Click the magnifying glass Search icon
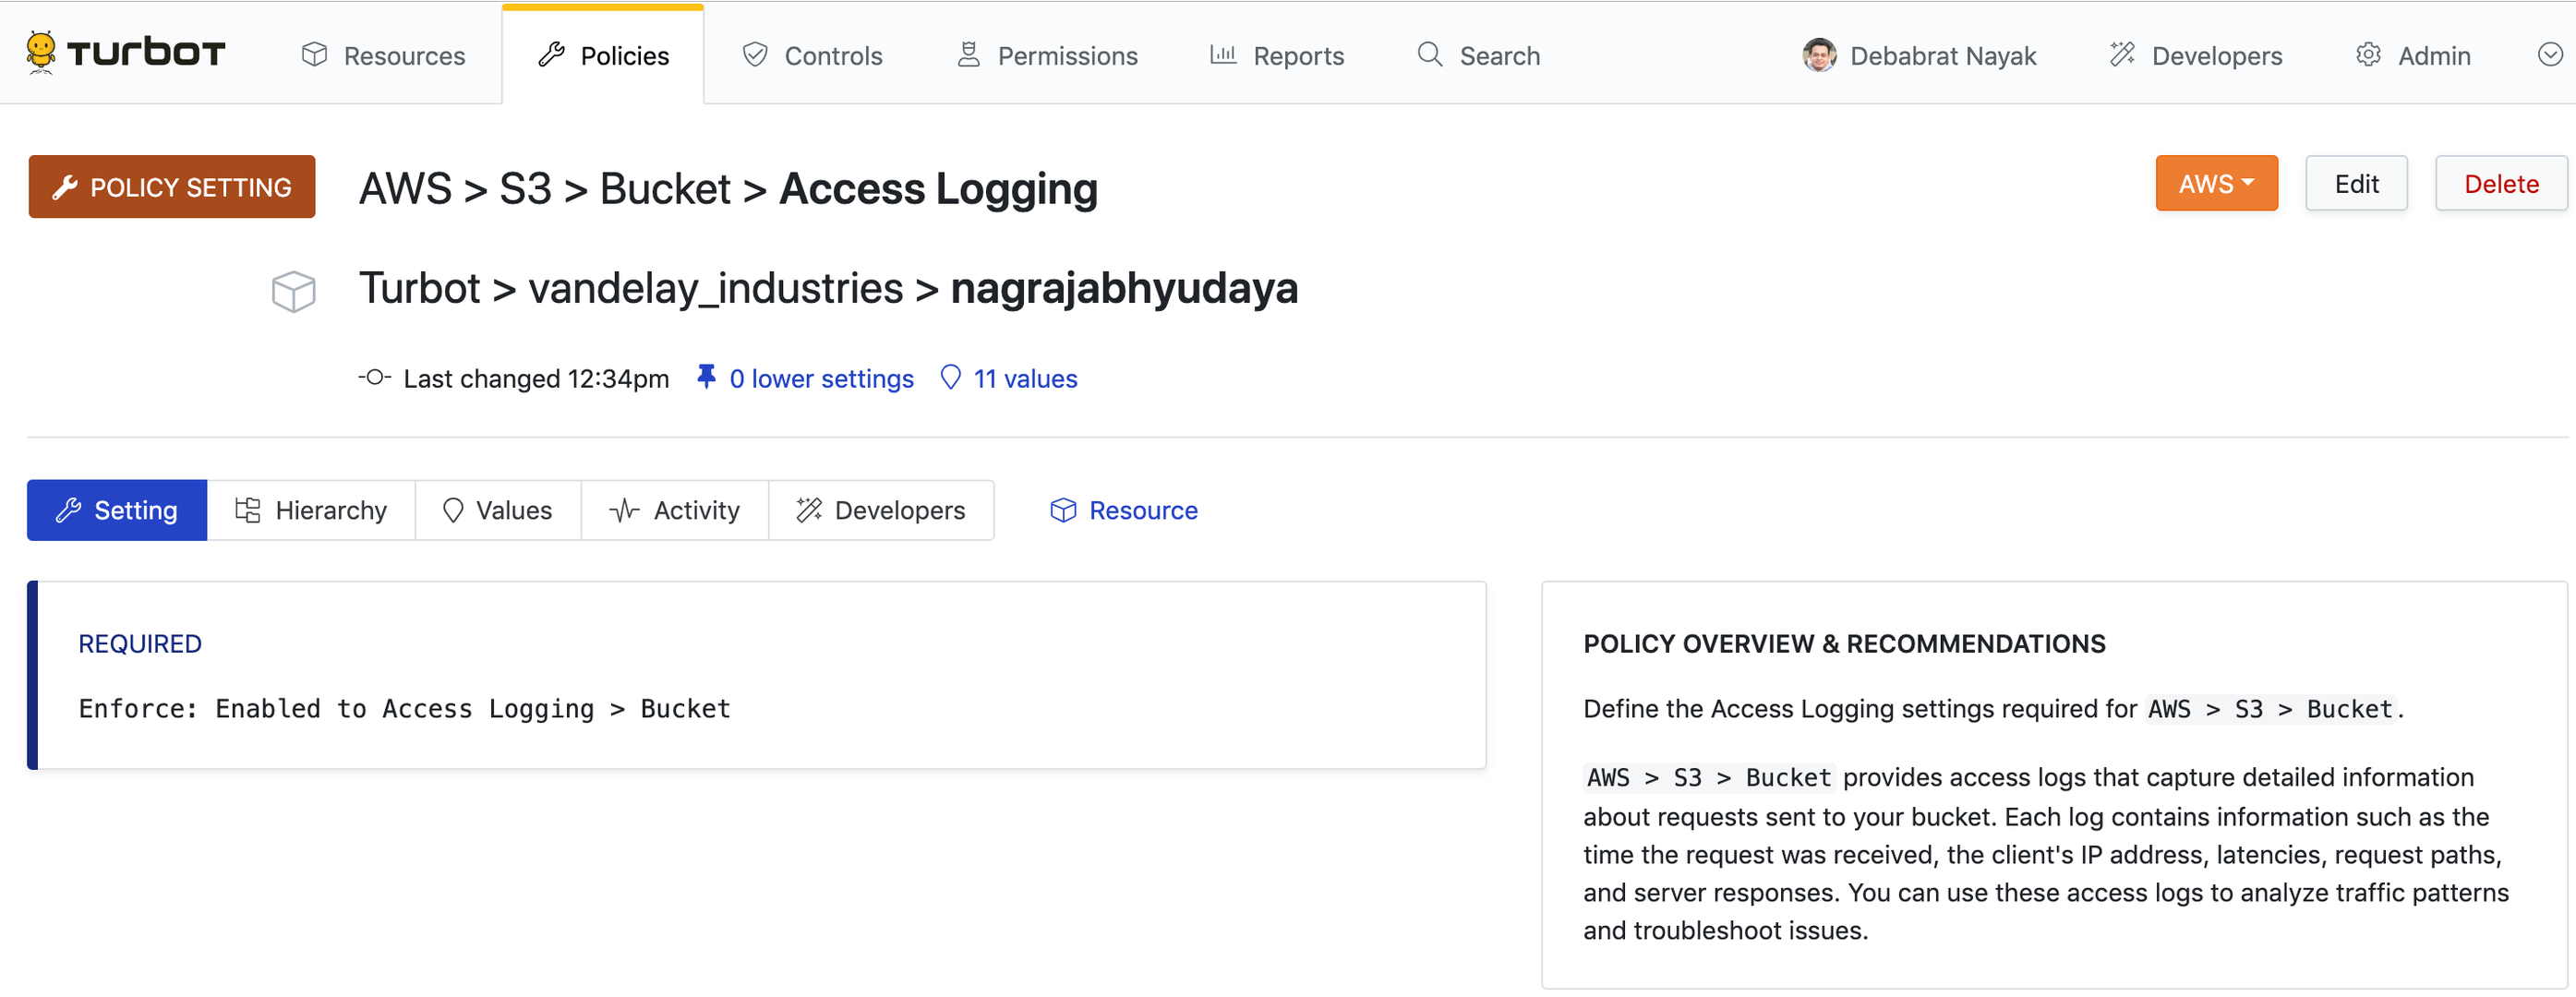The height and width of the screenshot is (997, 2576). (x=1429, y=55)
